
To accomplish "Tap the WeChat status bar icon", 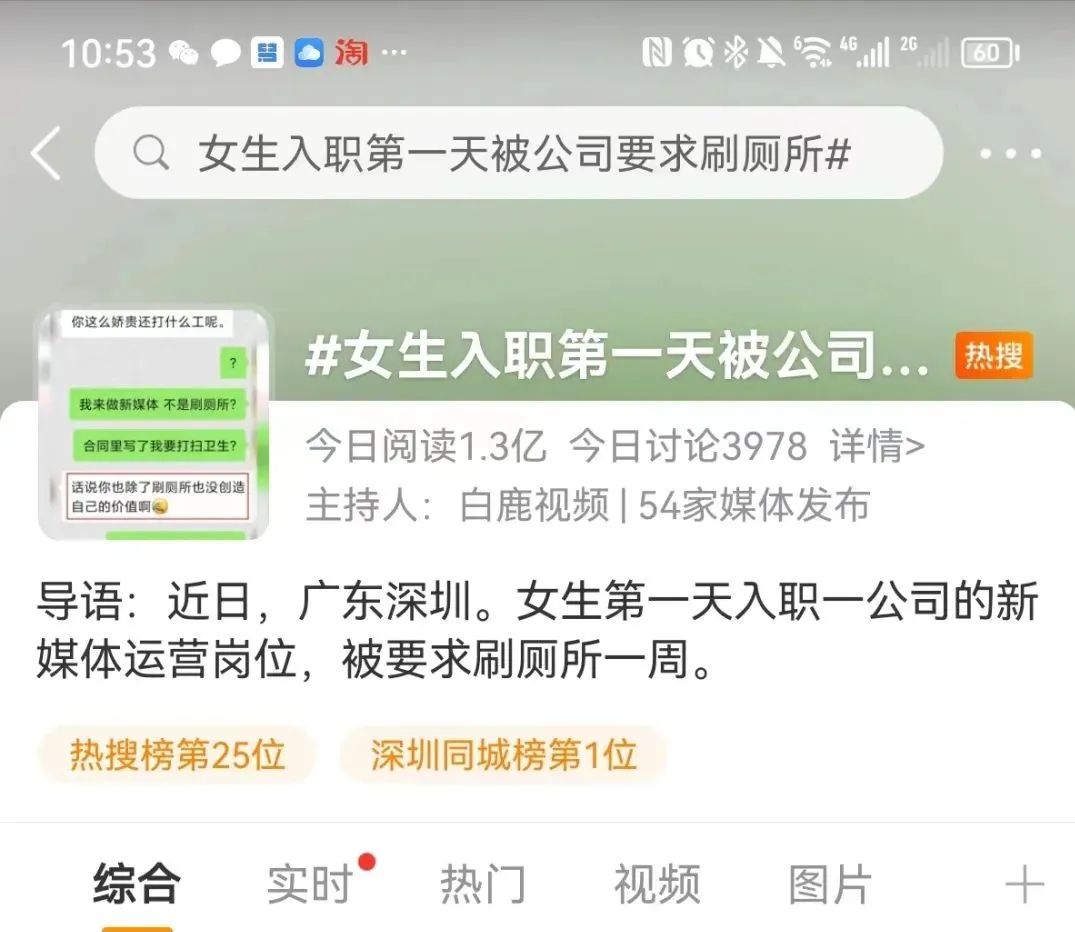I will [183, 53].
